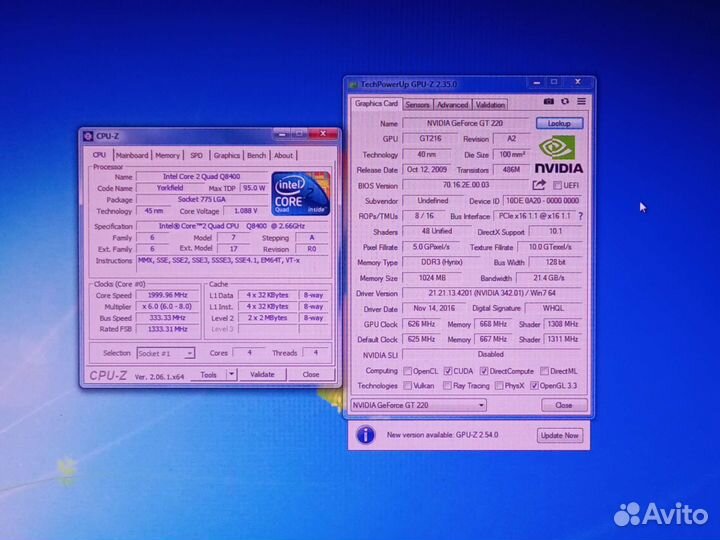720x540 pixels.
Task: Click the CPU-Z title bar icon
Action: pyautogui.click(x=88, y=136)
